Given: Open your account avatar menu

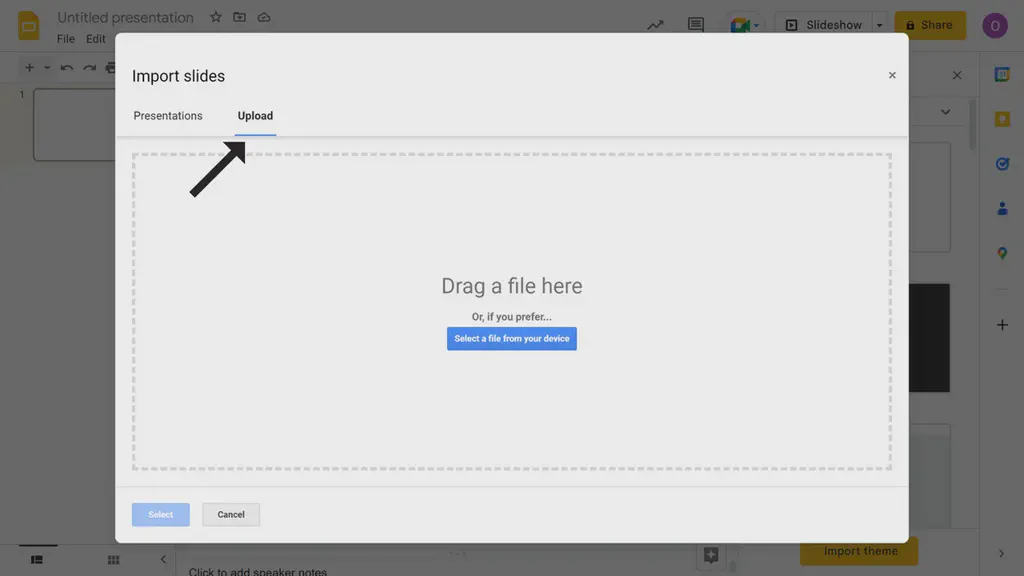Looking at the screenshot, I should 995,24.
